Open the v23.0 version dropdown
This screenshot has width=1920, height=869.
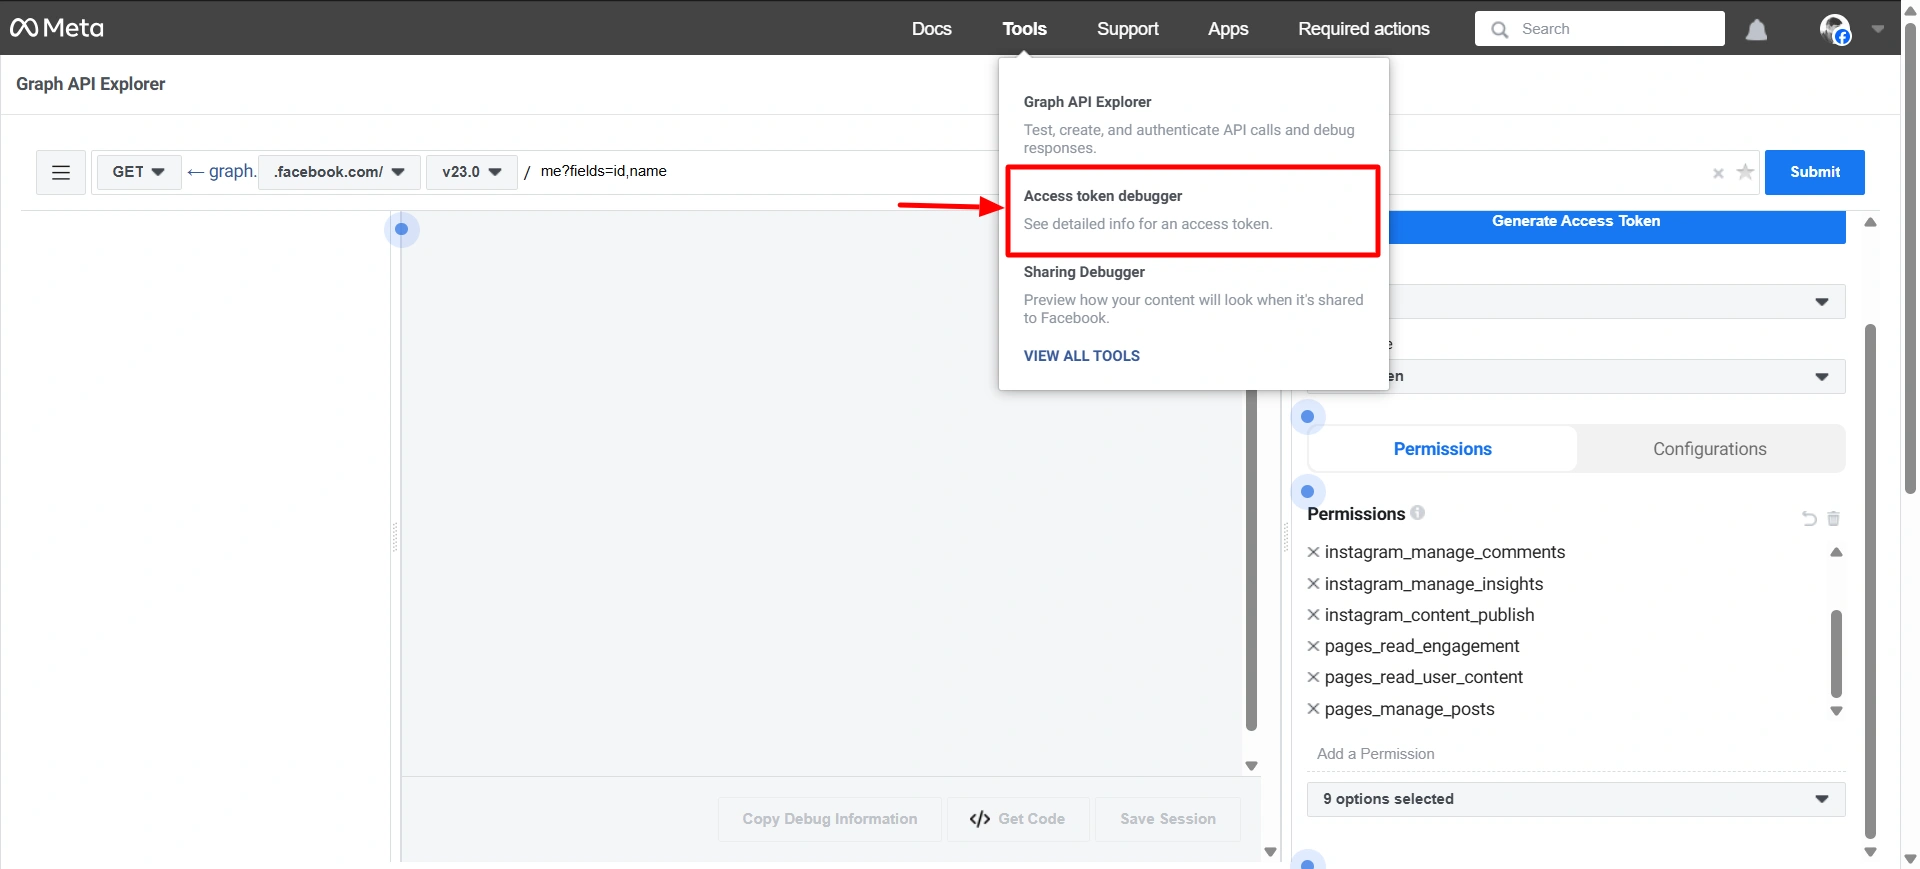[x=472, y=172]
